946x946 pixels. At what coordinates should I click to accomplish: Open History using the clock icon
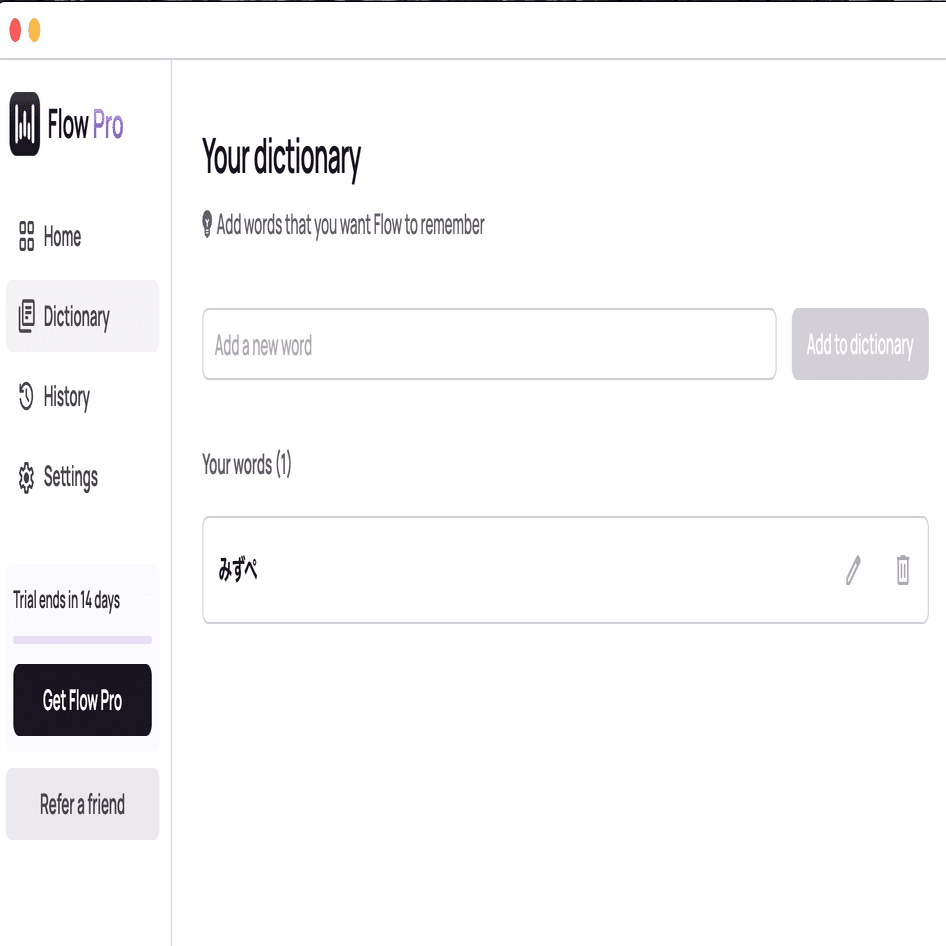pyautogui.click(x=25, y=397)
